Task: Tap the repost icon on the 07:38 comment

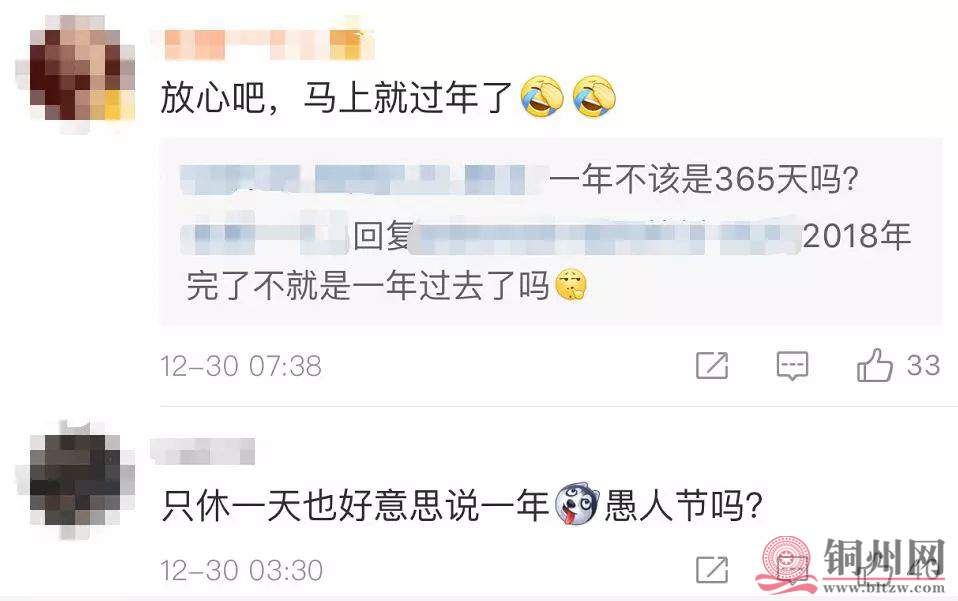Action: [712, 365]
